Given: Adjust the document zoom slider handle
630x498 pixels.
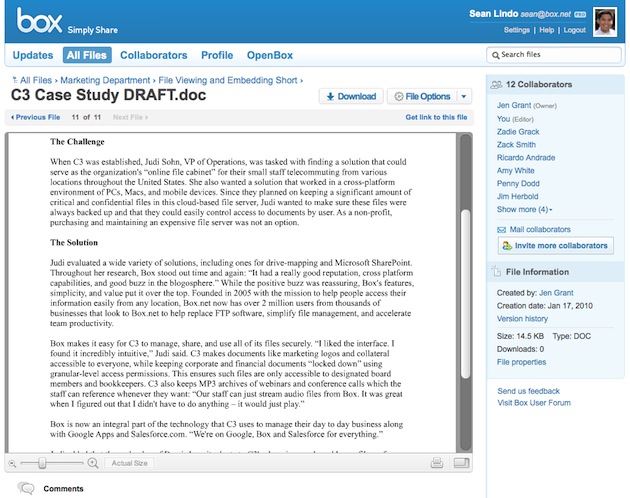Looking at the screenshot, I should [x=42, y=463].
